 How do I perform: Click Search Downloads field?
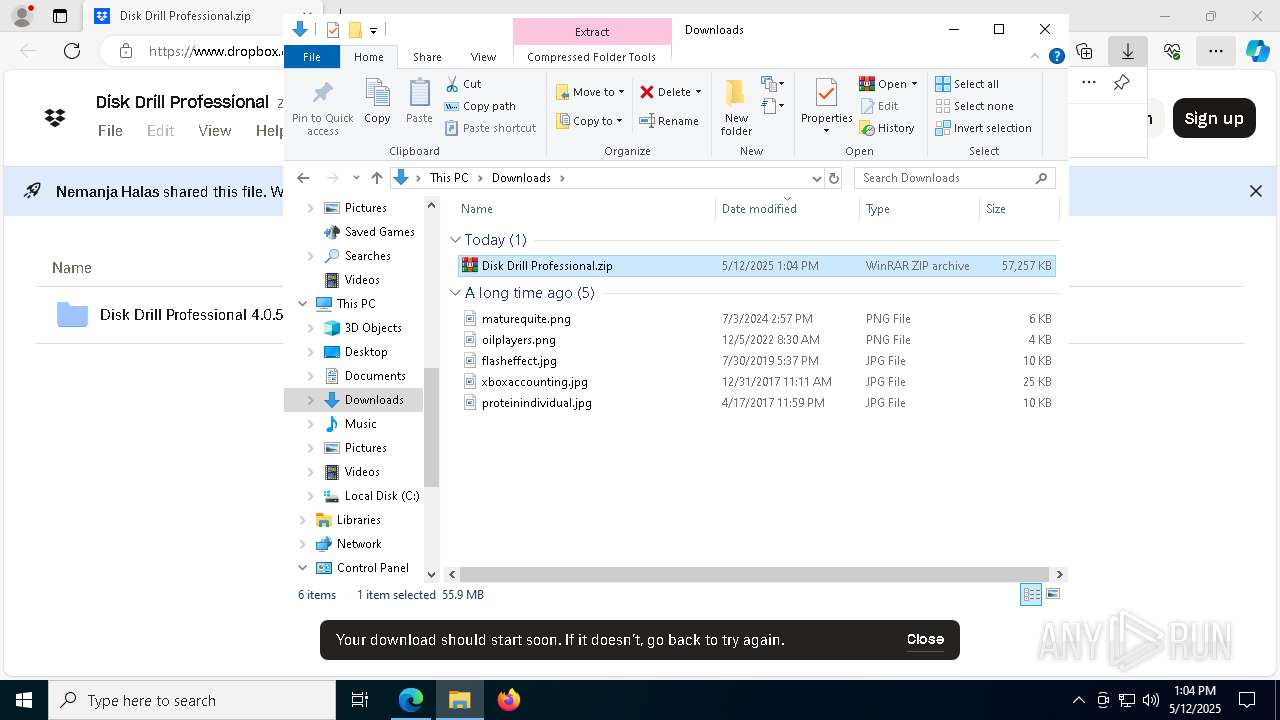[x=954, y=178]
